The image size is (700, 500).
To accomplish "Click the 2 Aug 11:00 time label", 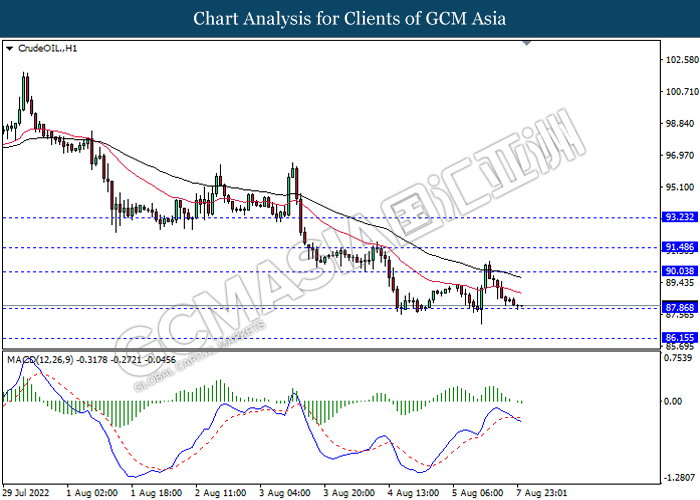I will pyautogui.click(x=221, y=493).
